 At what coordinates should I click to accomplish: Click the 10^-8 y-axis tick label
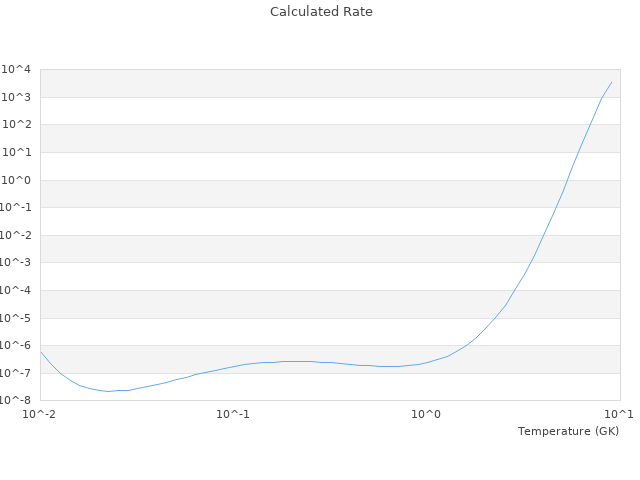coord(15,401)
